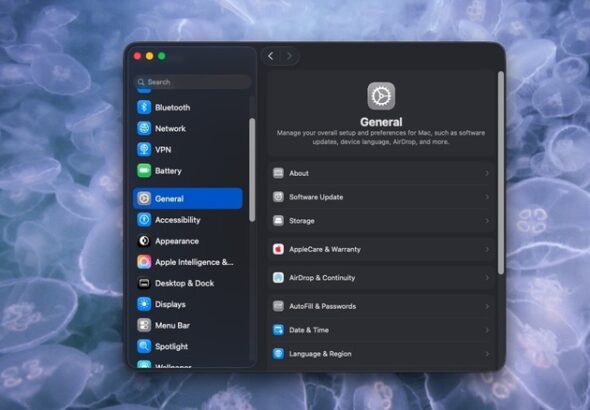
Task: Click the Displays sun icon
Action: coord(144,304)
